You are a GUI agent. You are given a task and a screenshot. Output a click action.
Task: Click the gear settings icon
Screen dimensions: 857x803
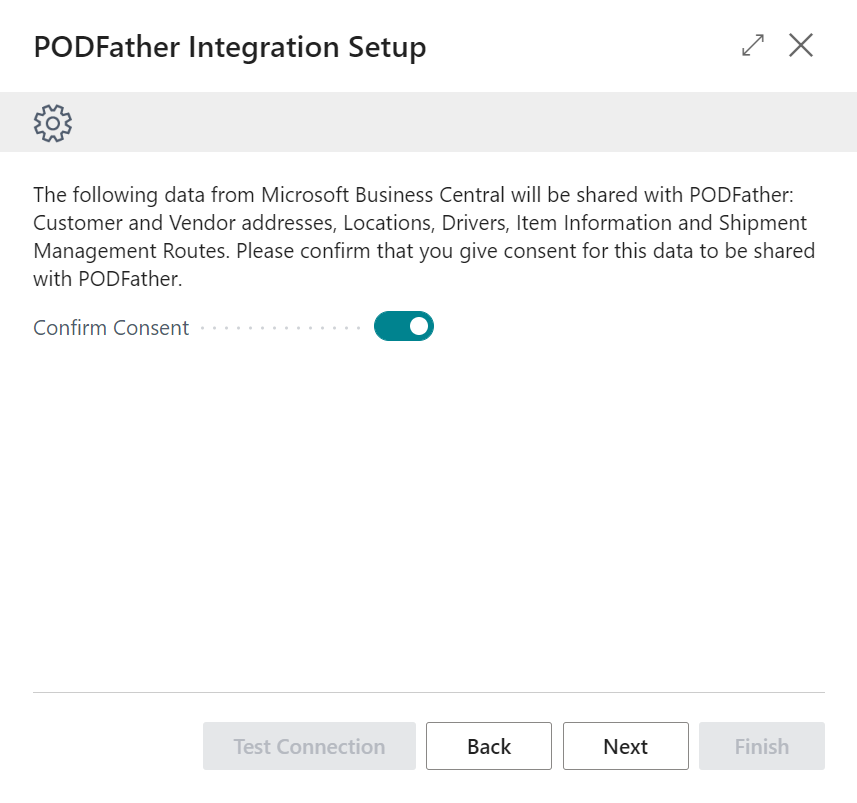[x=52, y=123]
